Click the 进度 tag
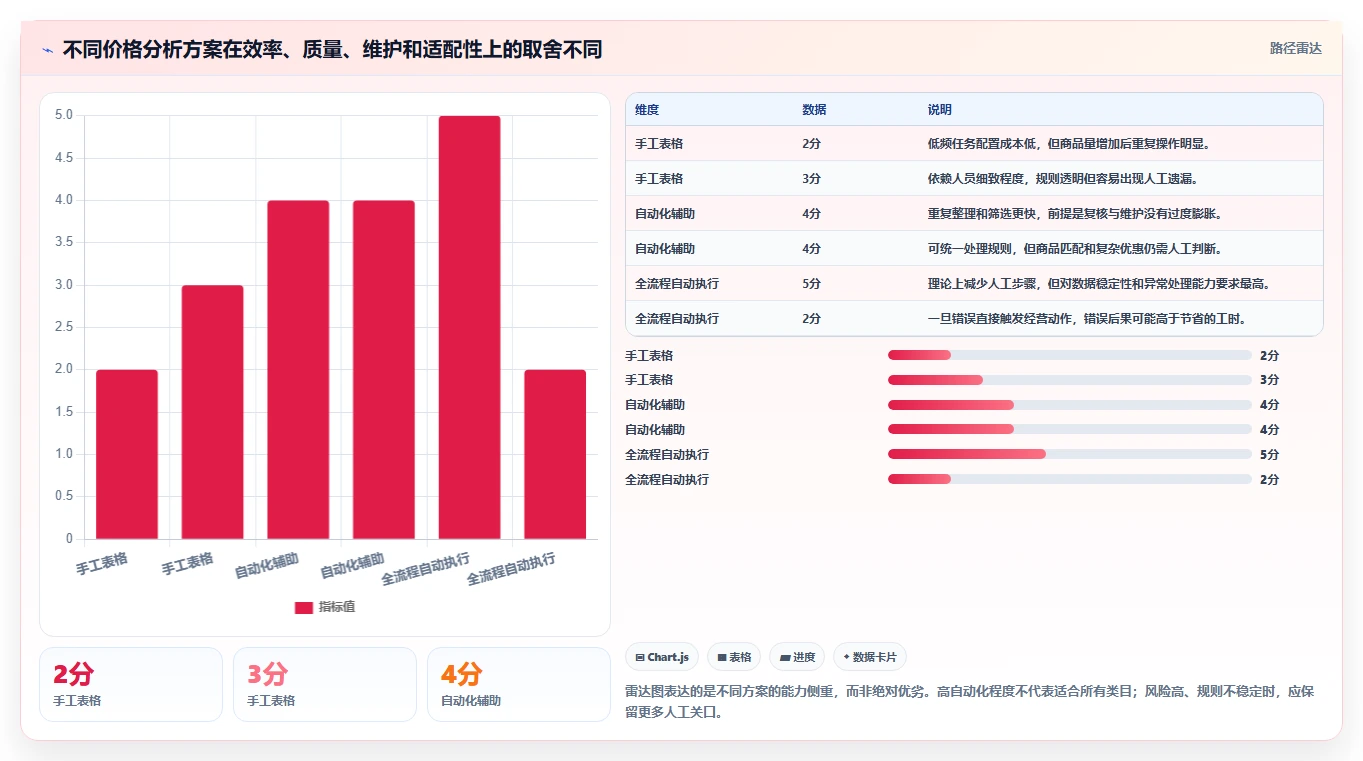The height and width of the screenshot is (761, 1363). pyautogui.click(x=797, y=657)
